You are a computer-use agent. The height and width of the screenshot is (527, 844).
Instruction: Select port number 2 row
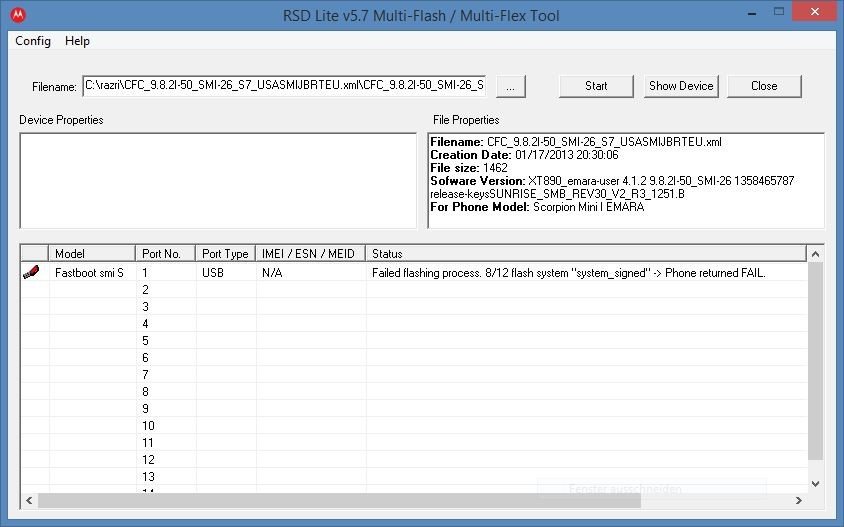(413, 290)
